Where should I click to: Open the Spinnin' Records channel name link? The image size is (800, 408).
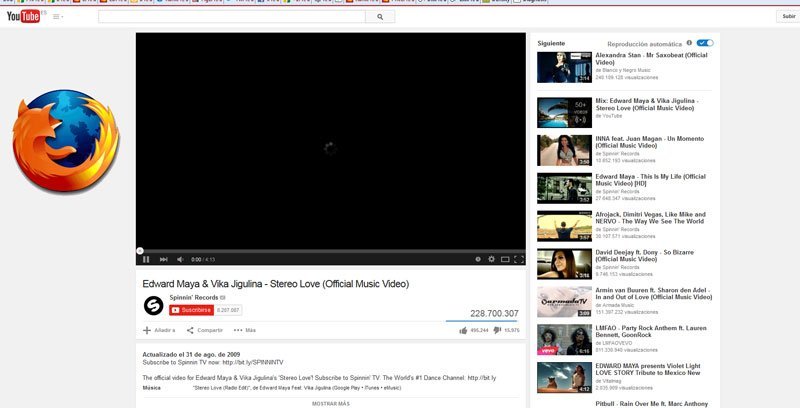[194, 297]
